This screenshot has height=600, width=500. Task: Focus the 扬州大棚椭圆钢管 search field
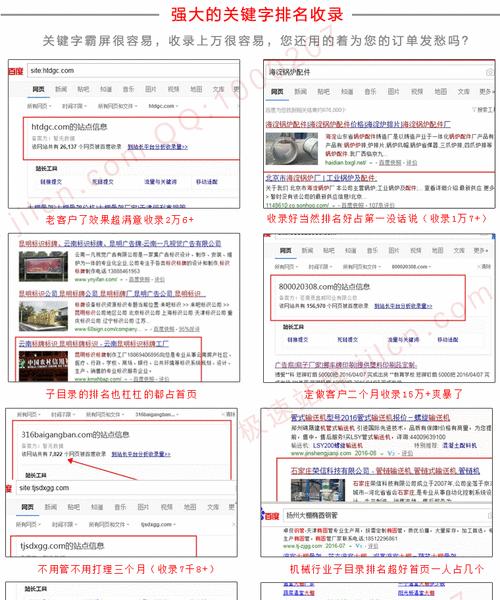pyautogui.click(x=387, y=515)
